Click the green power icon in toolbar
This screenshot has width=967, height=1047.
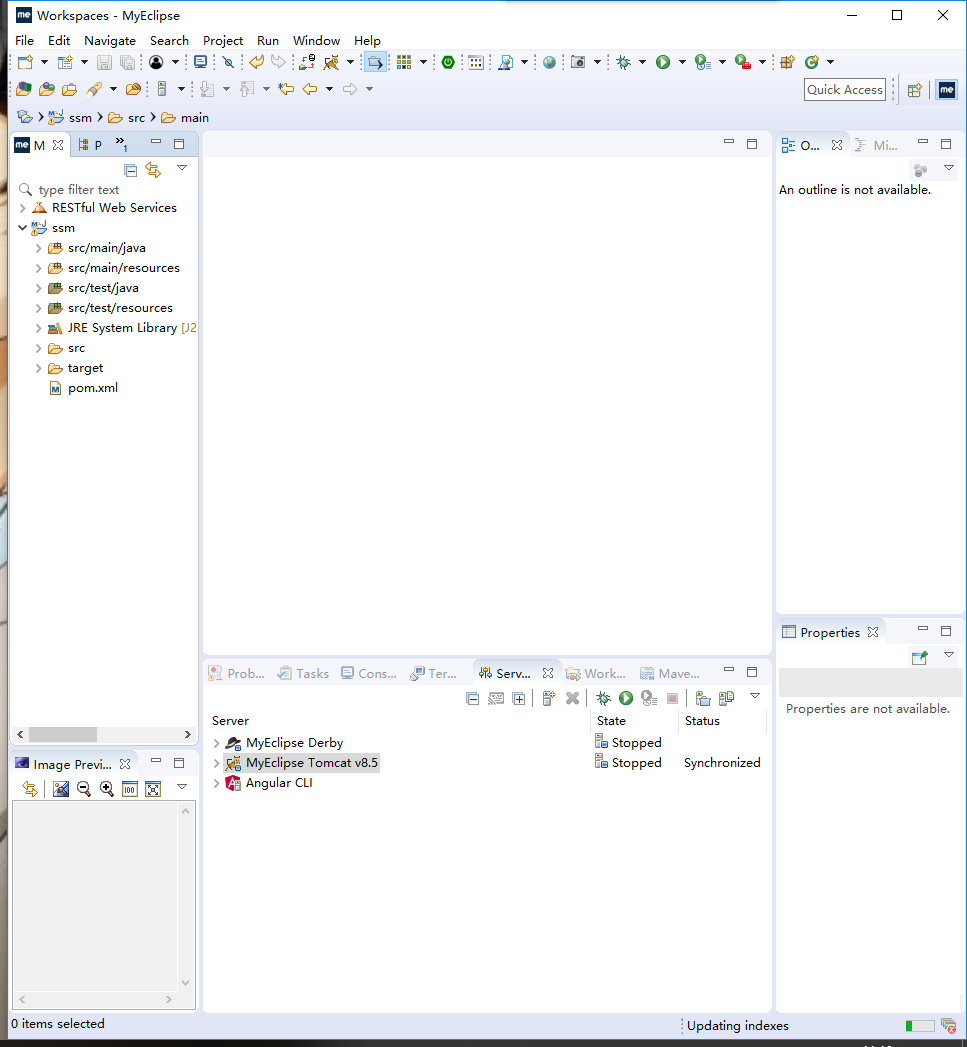(x=448, y=62)
